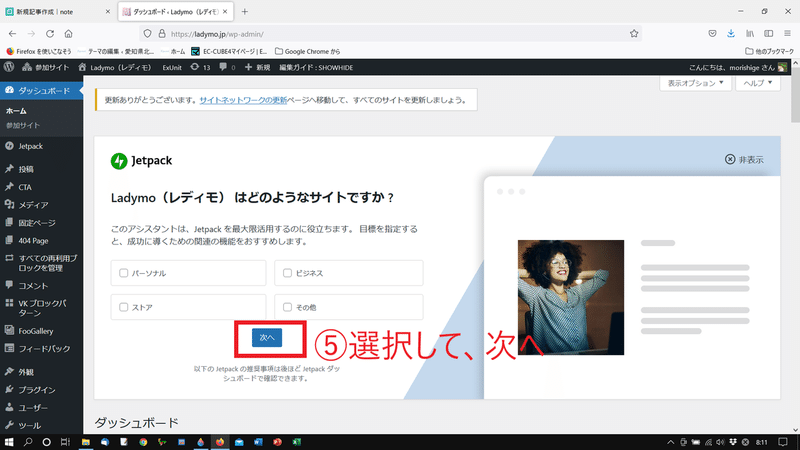
Task: Open comments bubble in admin bar
Action: [x=227, y=67]
